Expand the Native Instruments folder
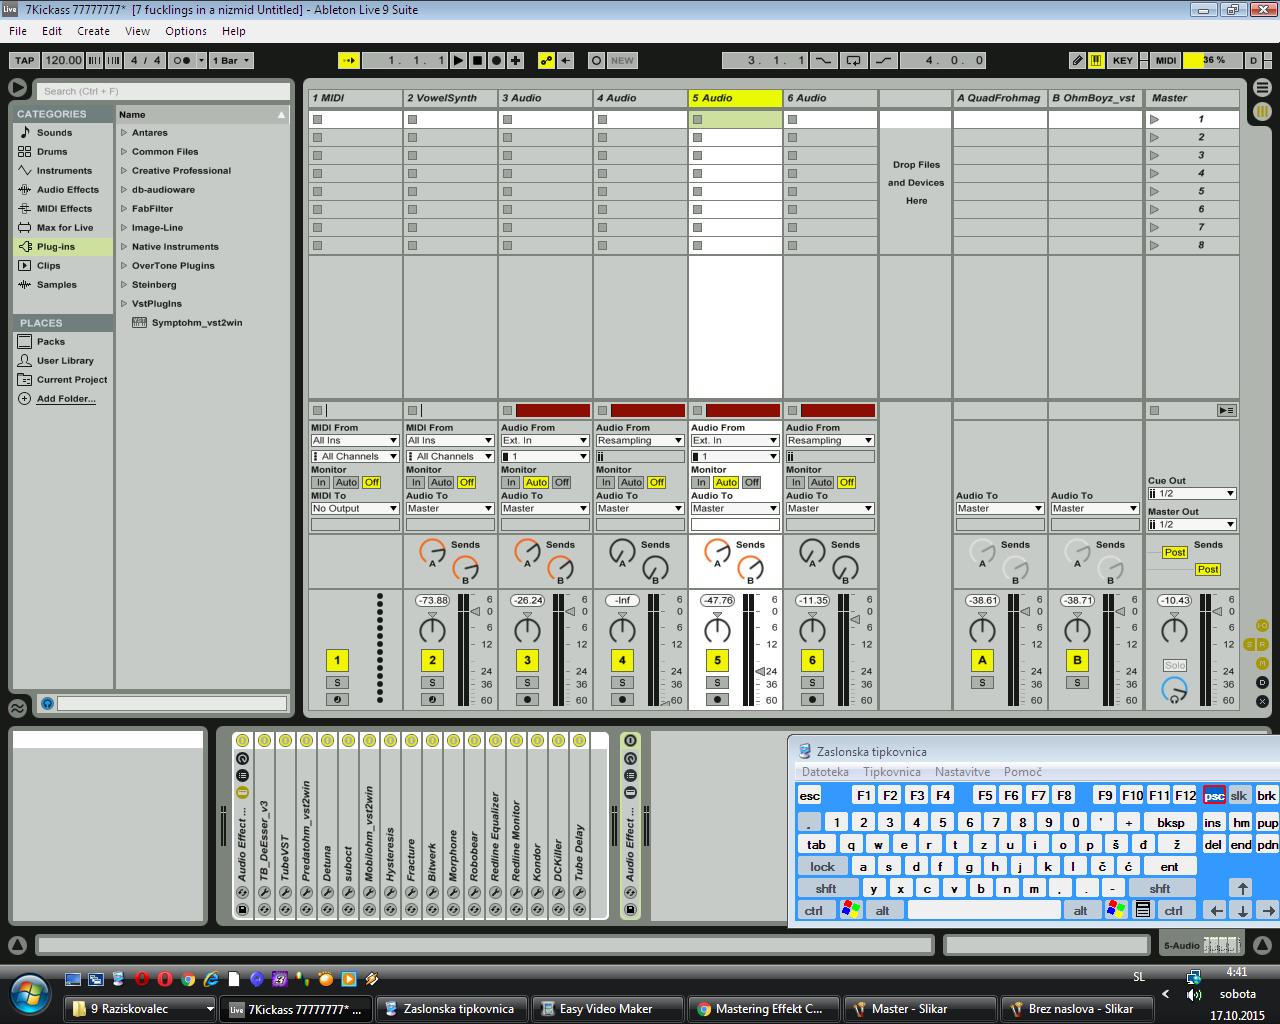 [125, 246]
